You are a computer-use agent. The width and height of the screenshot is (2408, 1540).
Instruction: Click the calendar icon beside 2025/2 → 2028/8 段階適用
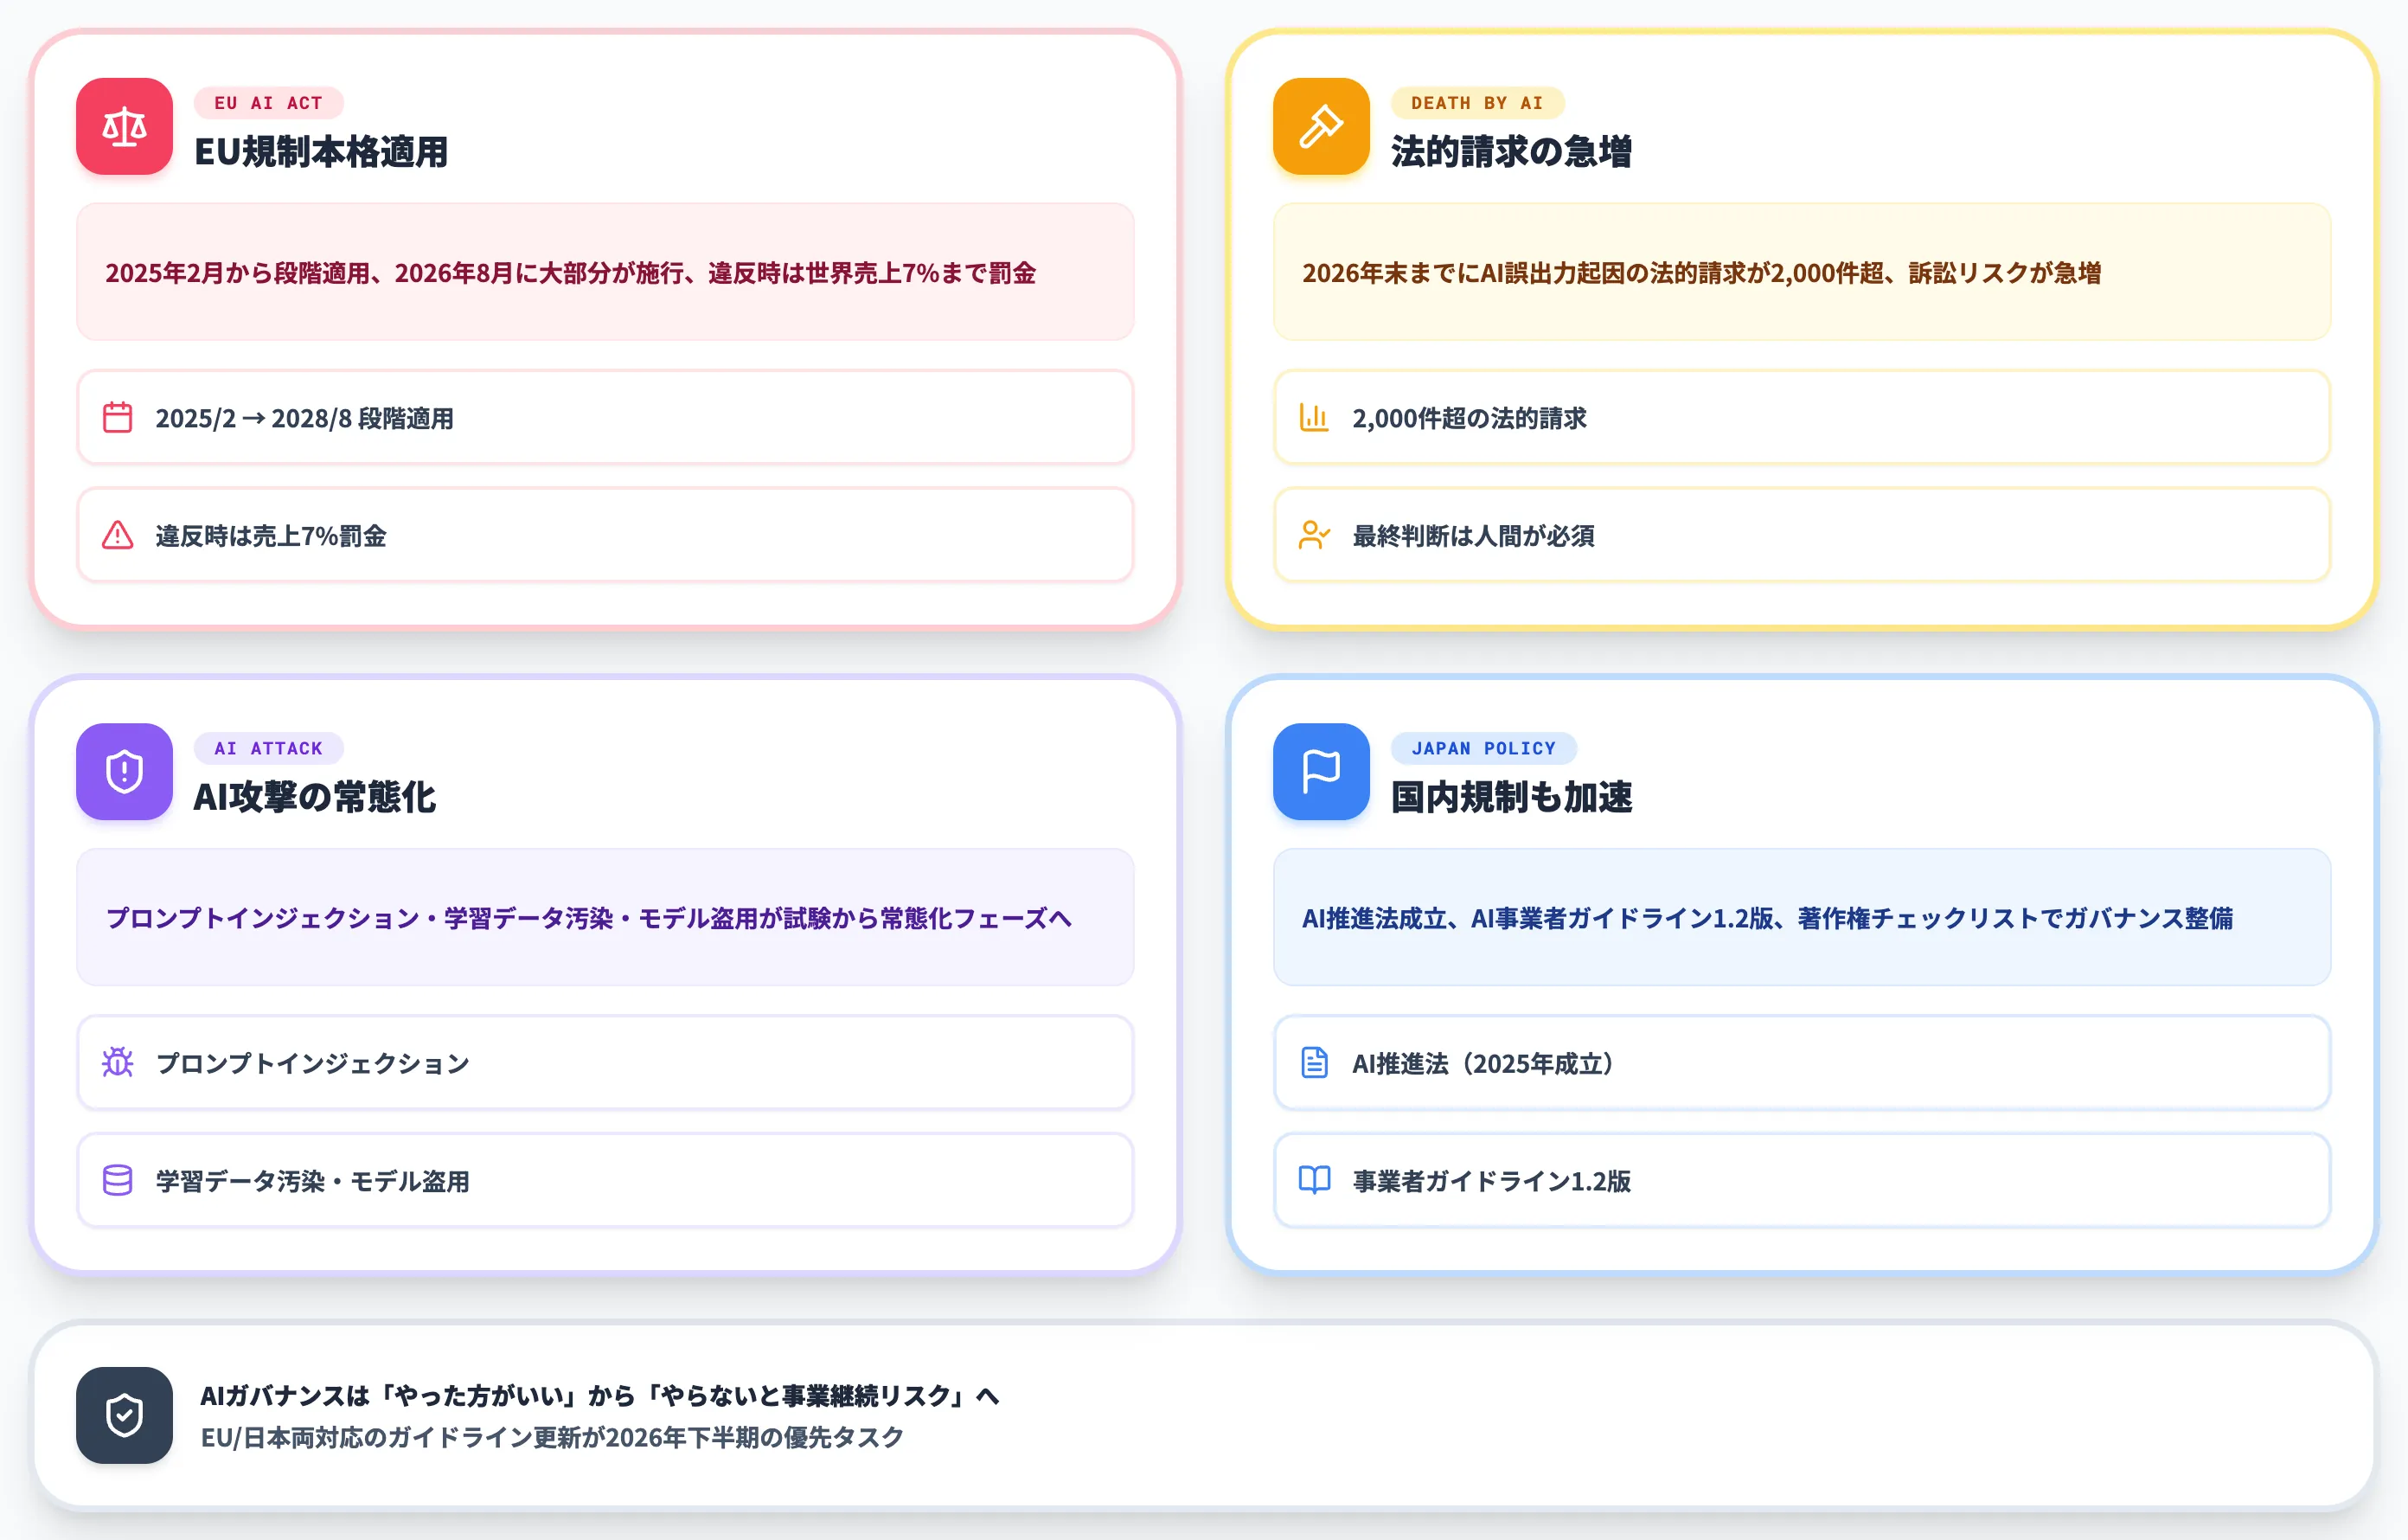pyautogui.click(x=118, y=417)
